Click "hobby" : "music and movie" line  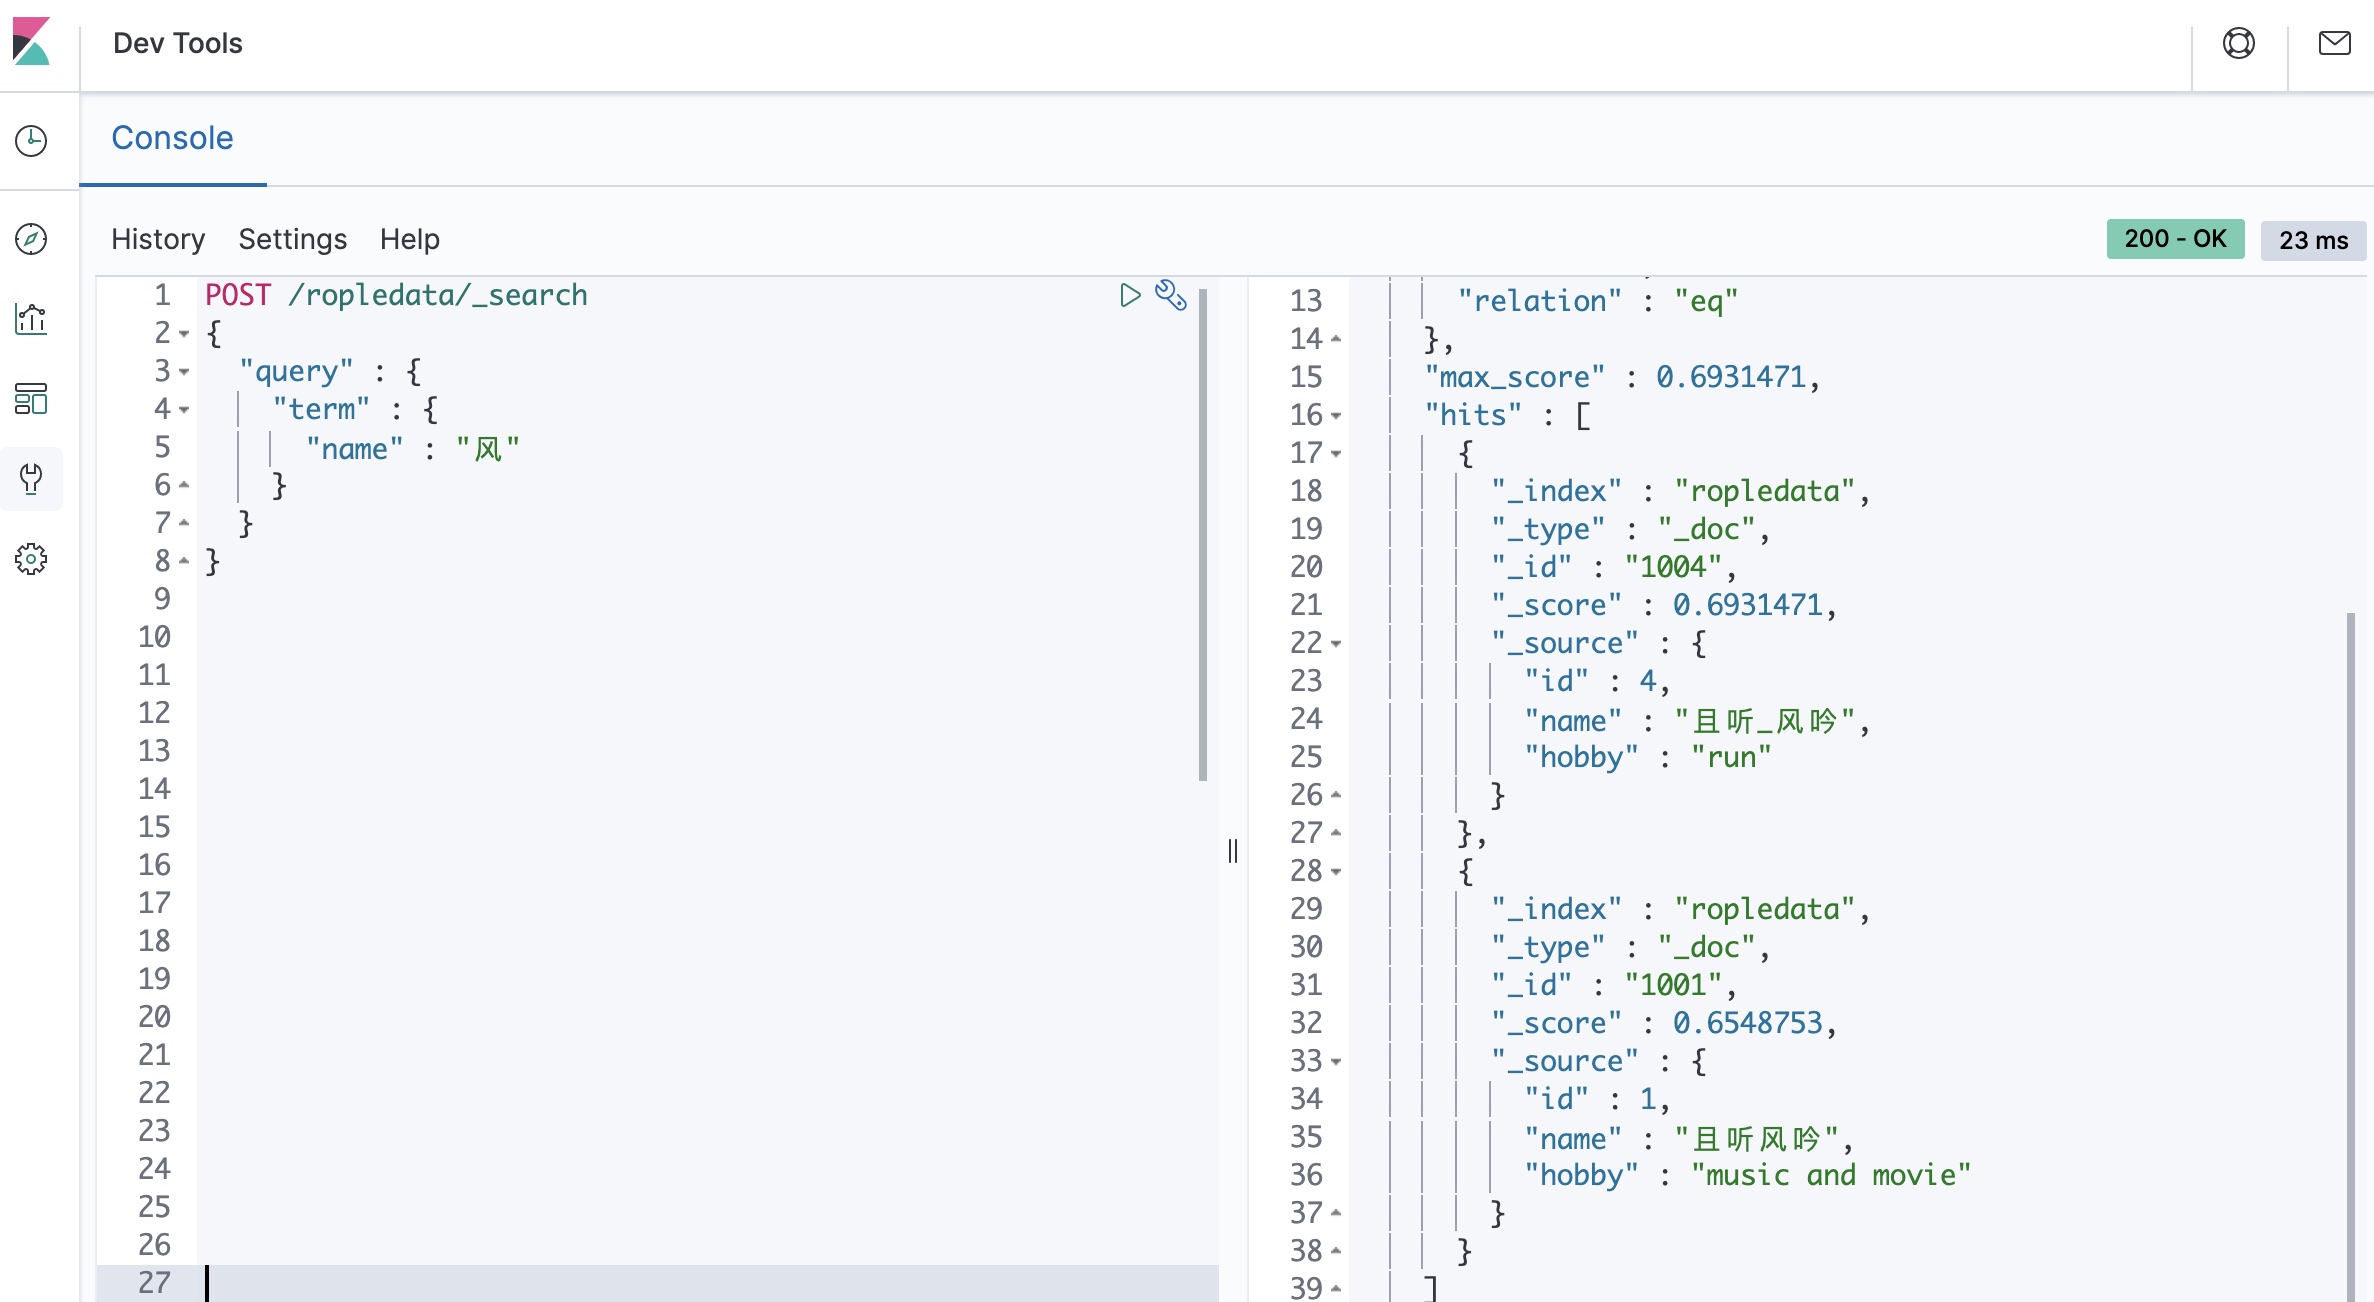tap(1747, 1175)
